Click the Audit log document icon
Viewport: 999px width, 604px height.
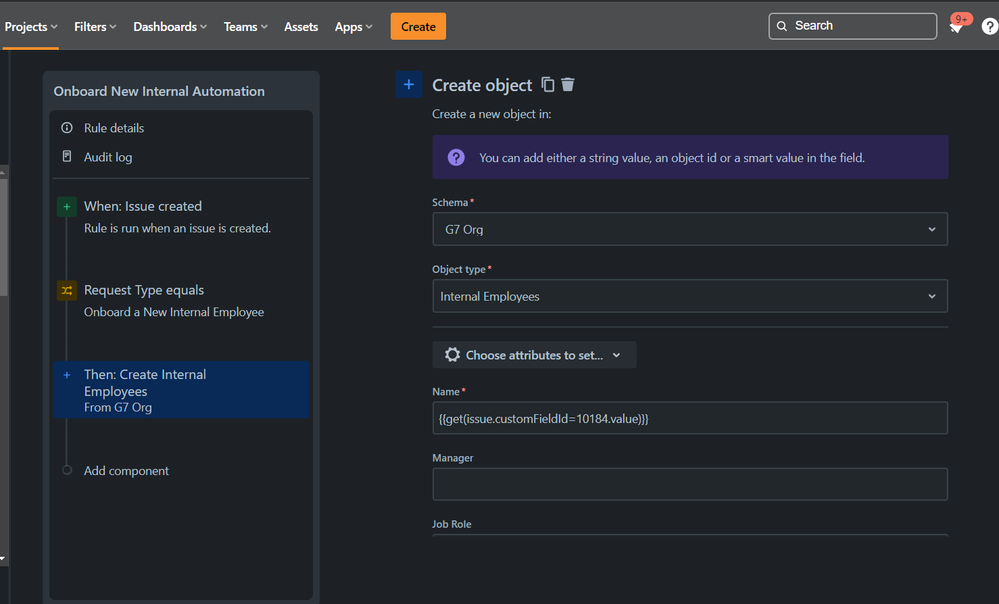point(67,156)
